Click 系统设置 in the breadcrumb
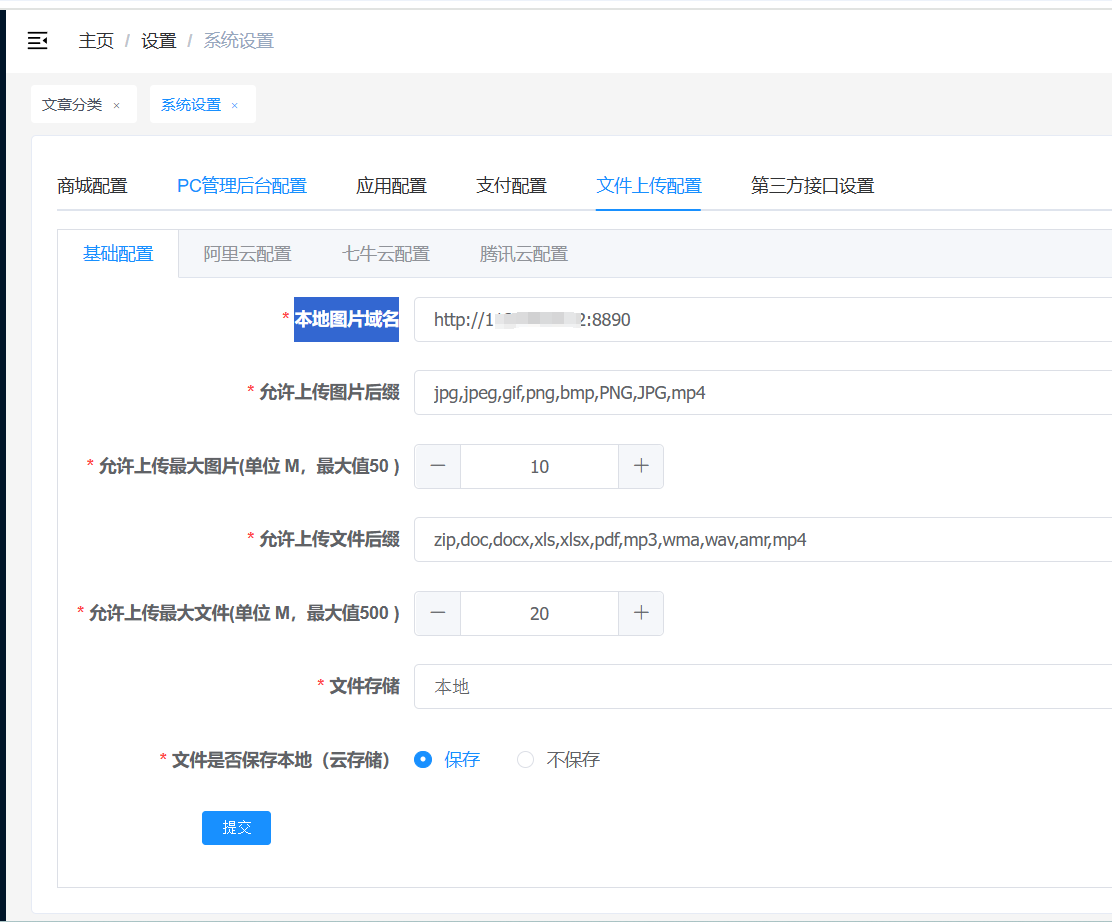This screenshot has width=1112, height=922. click(x=239, y=40)
